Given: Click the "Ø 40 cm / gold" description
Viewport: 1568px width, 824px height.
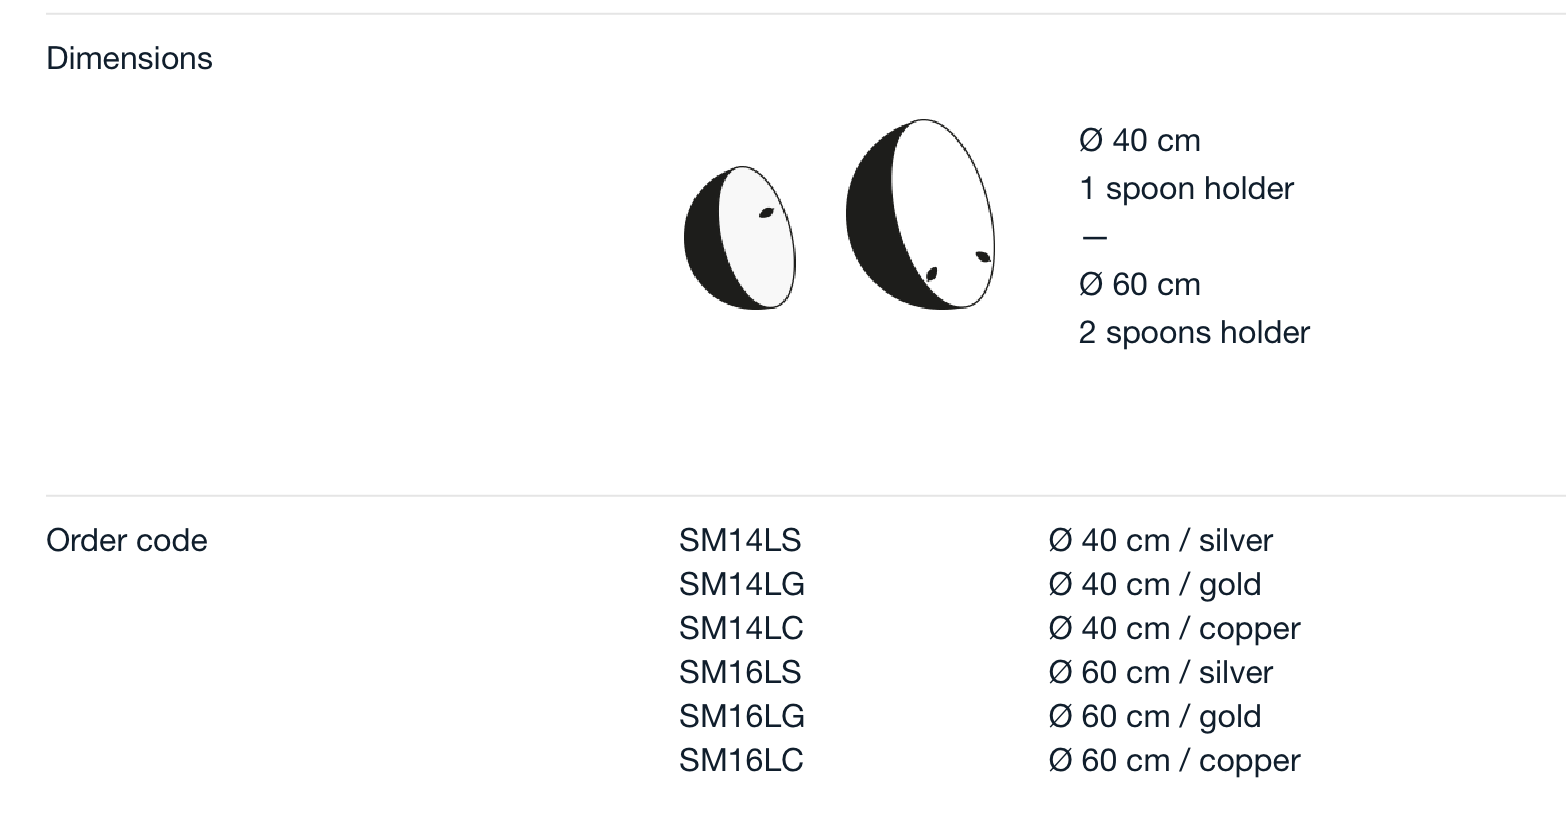Looking at the screenshot, I should tap(1155, 585).
